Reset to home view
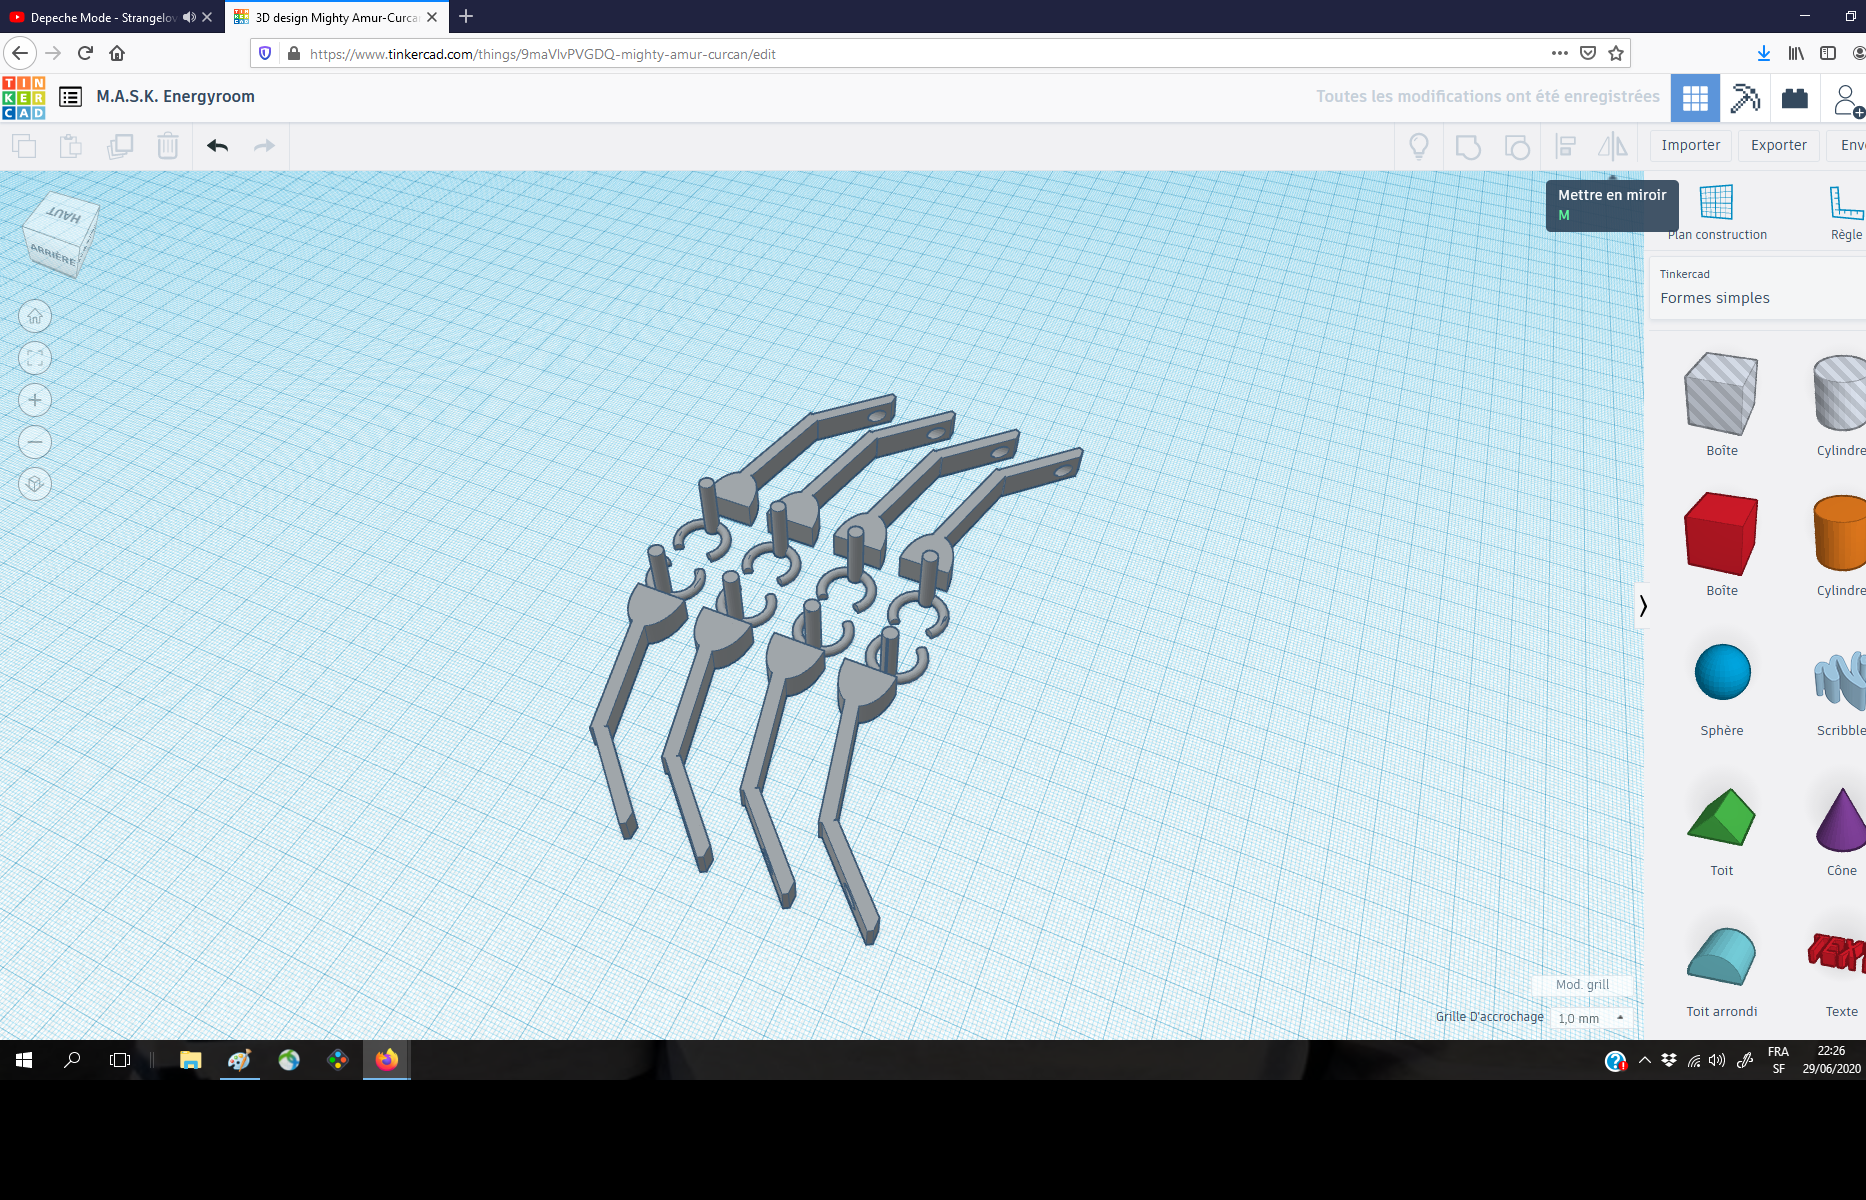This screenshot has height=1200, width=1866. click(x=35, y=317)
